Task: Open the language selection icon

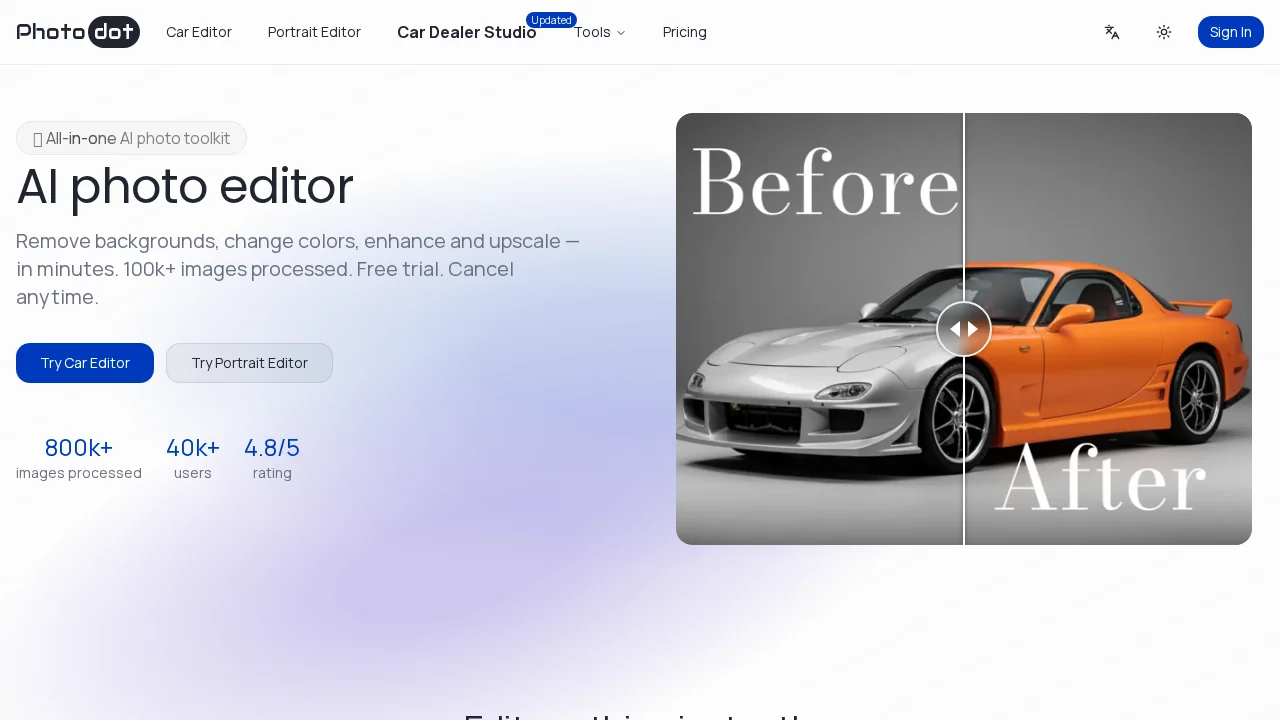Action: (x=1112, y=32)
